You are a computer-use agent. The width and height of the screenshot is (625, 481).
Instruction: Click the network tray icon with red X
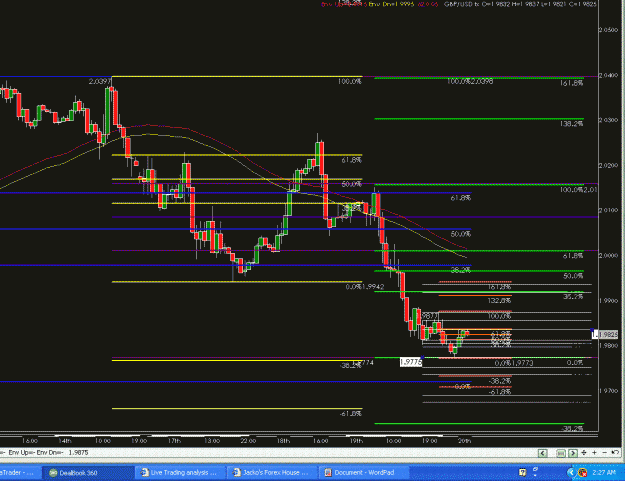582,473
